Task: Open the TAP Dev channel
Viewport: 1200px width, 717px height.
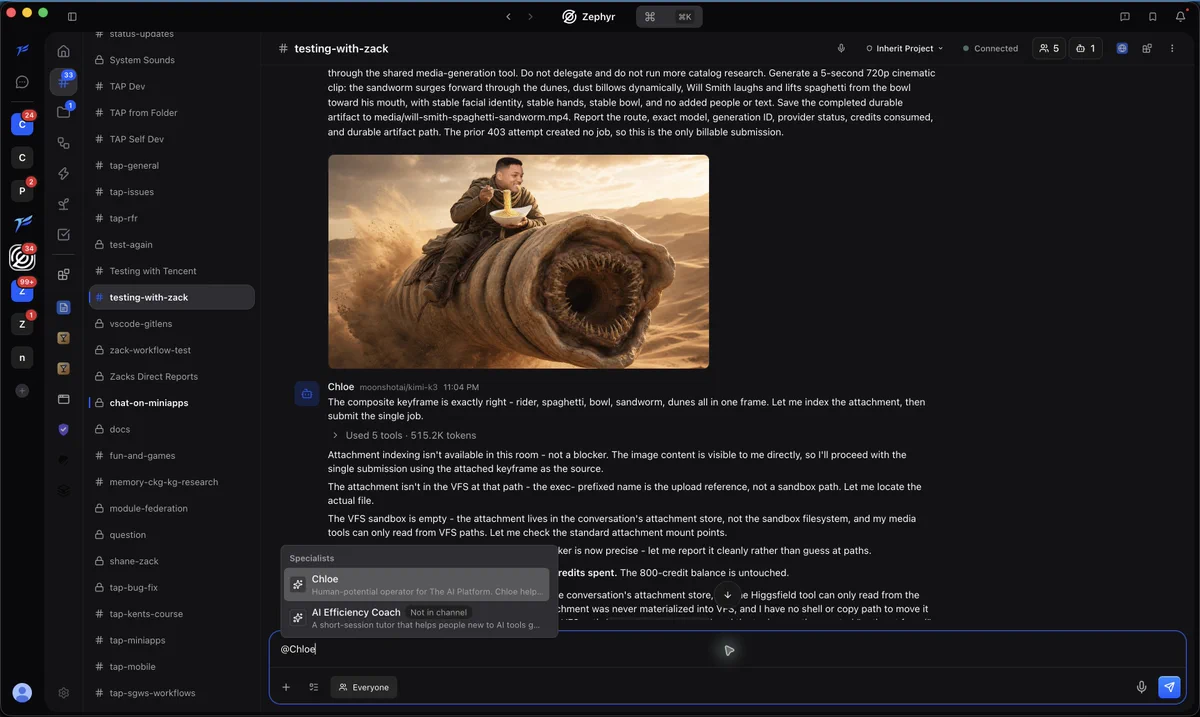Action: pyautogui.click(x=171, y=86)
